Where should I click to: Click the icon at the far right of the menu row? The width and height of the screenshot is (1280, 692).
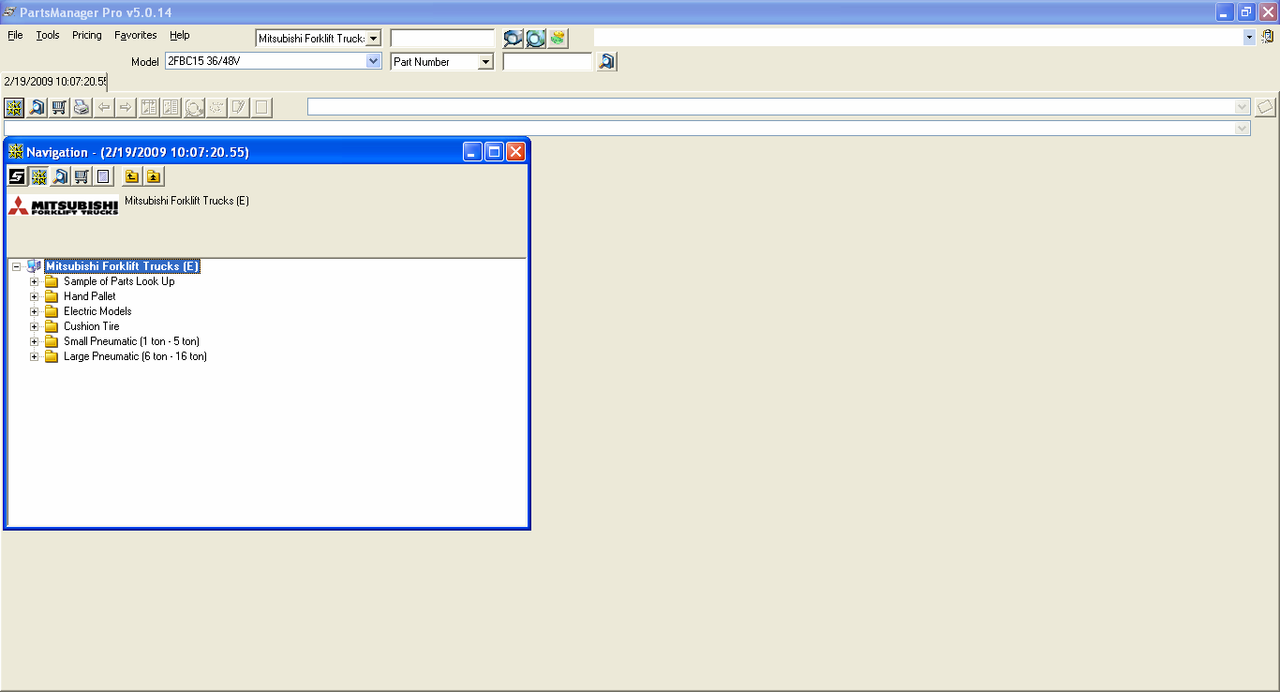coord(1268,36)
